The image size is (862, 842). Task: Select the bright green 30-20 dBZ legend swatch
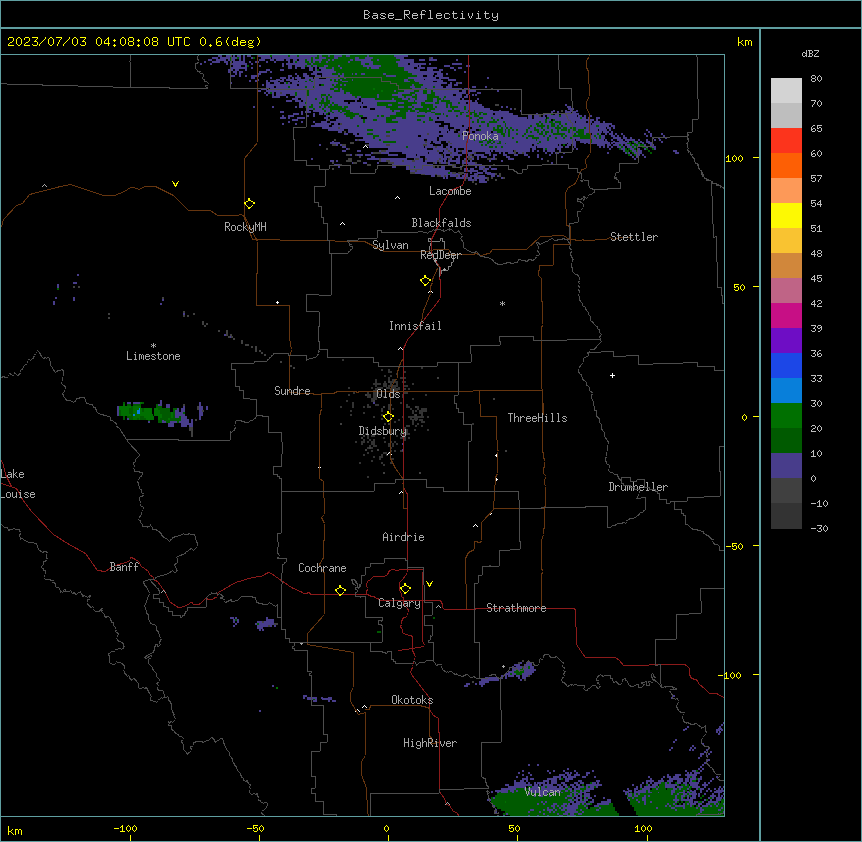pos(786,416)
